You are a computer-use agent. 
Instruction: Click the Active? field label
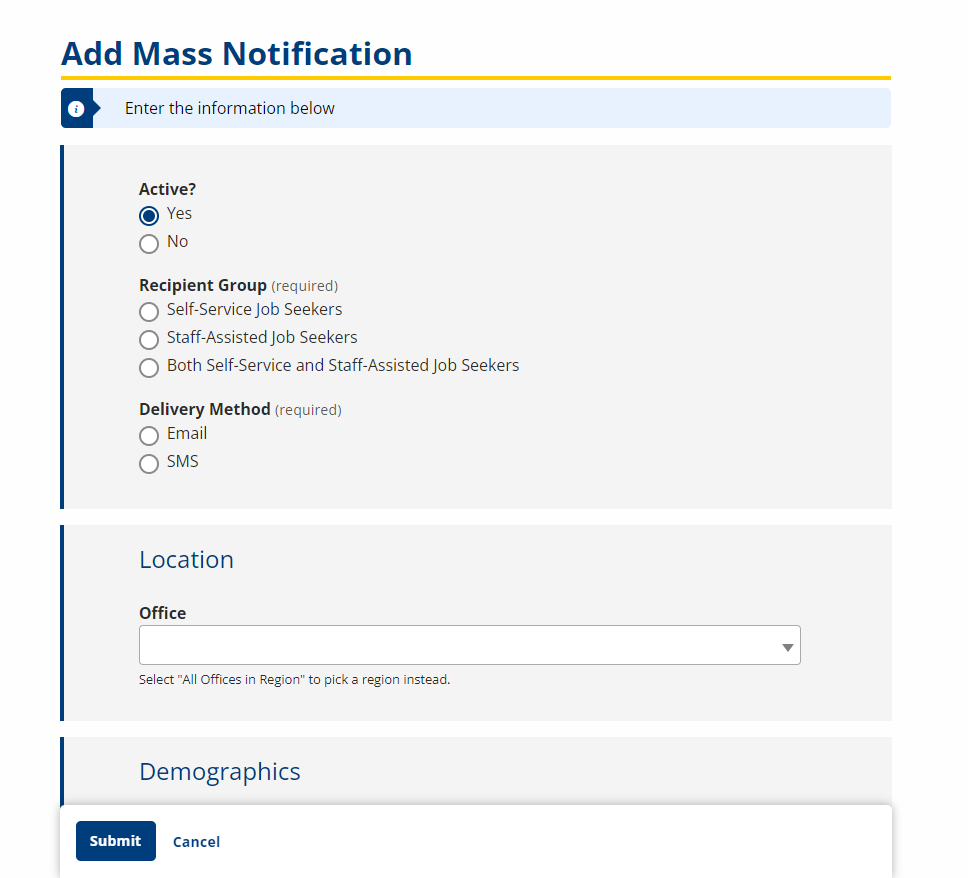click(x=167, y=189)
